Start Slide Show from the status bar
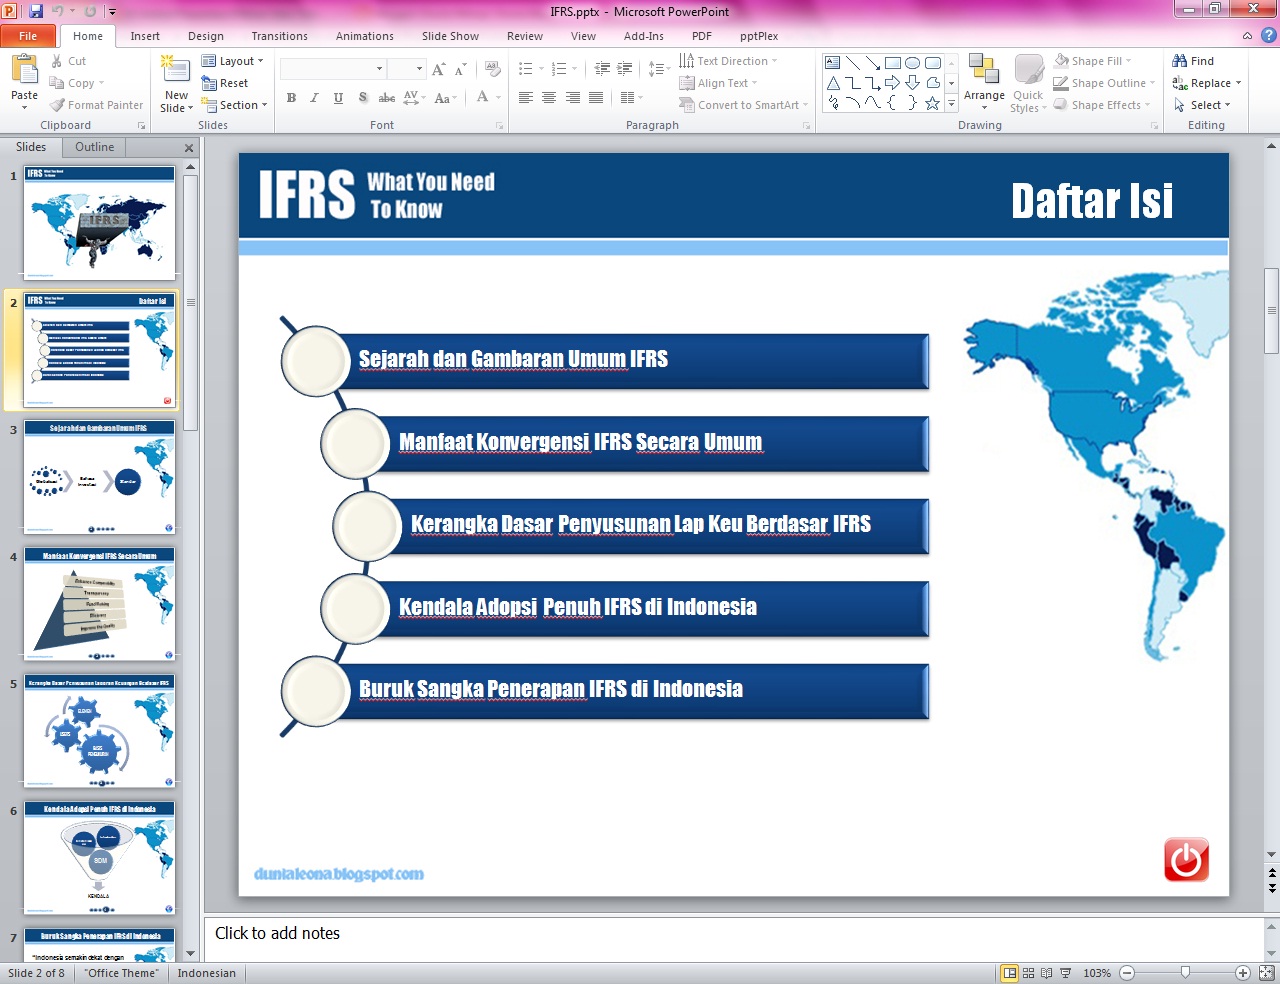The image size is (1280, 984). point(1066,973)
